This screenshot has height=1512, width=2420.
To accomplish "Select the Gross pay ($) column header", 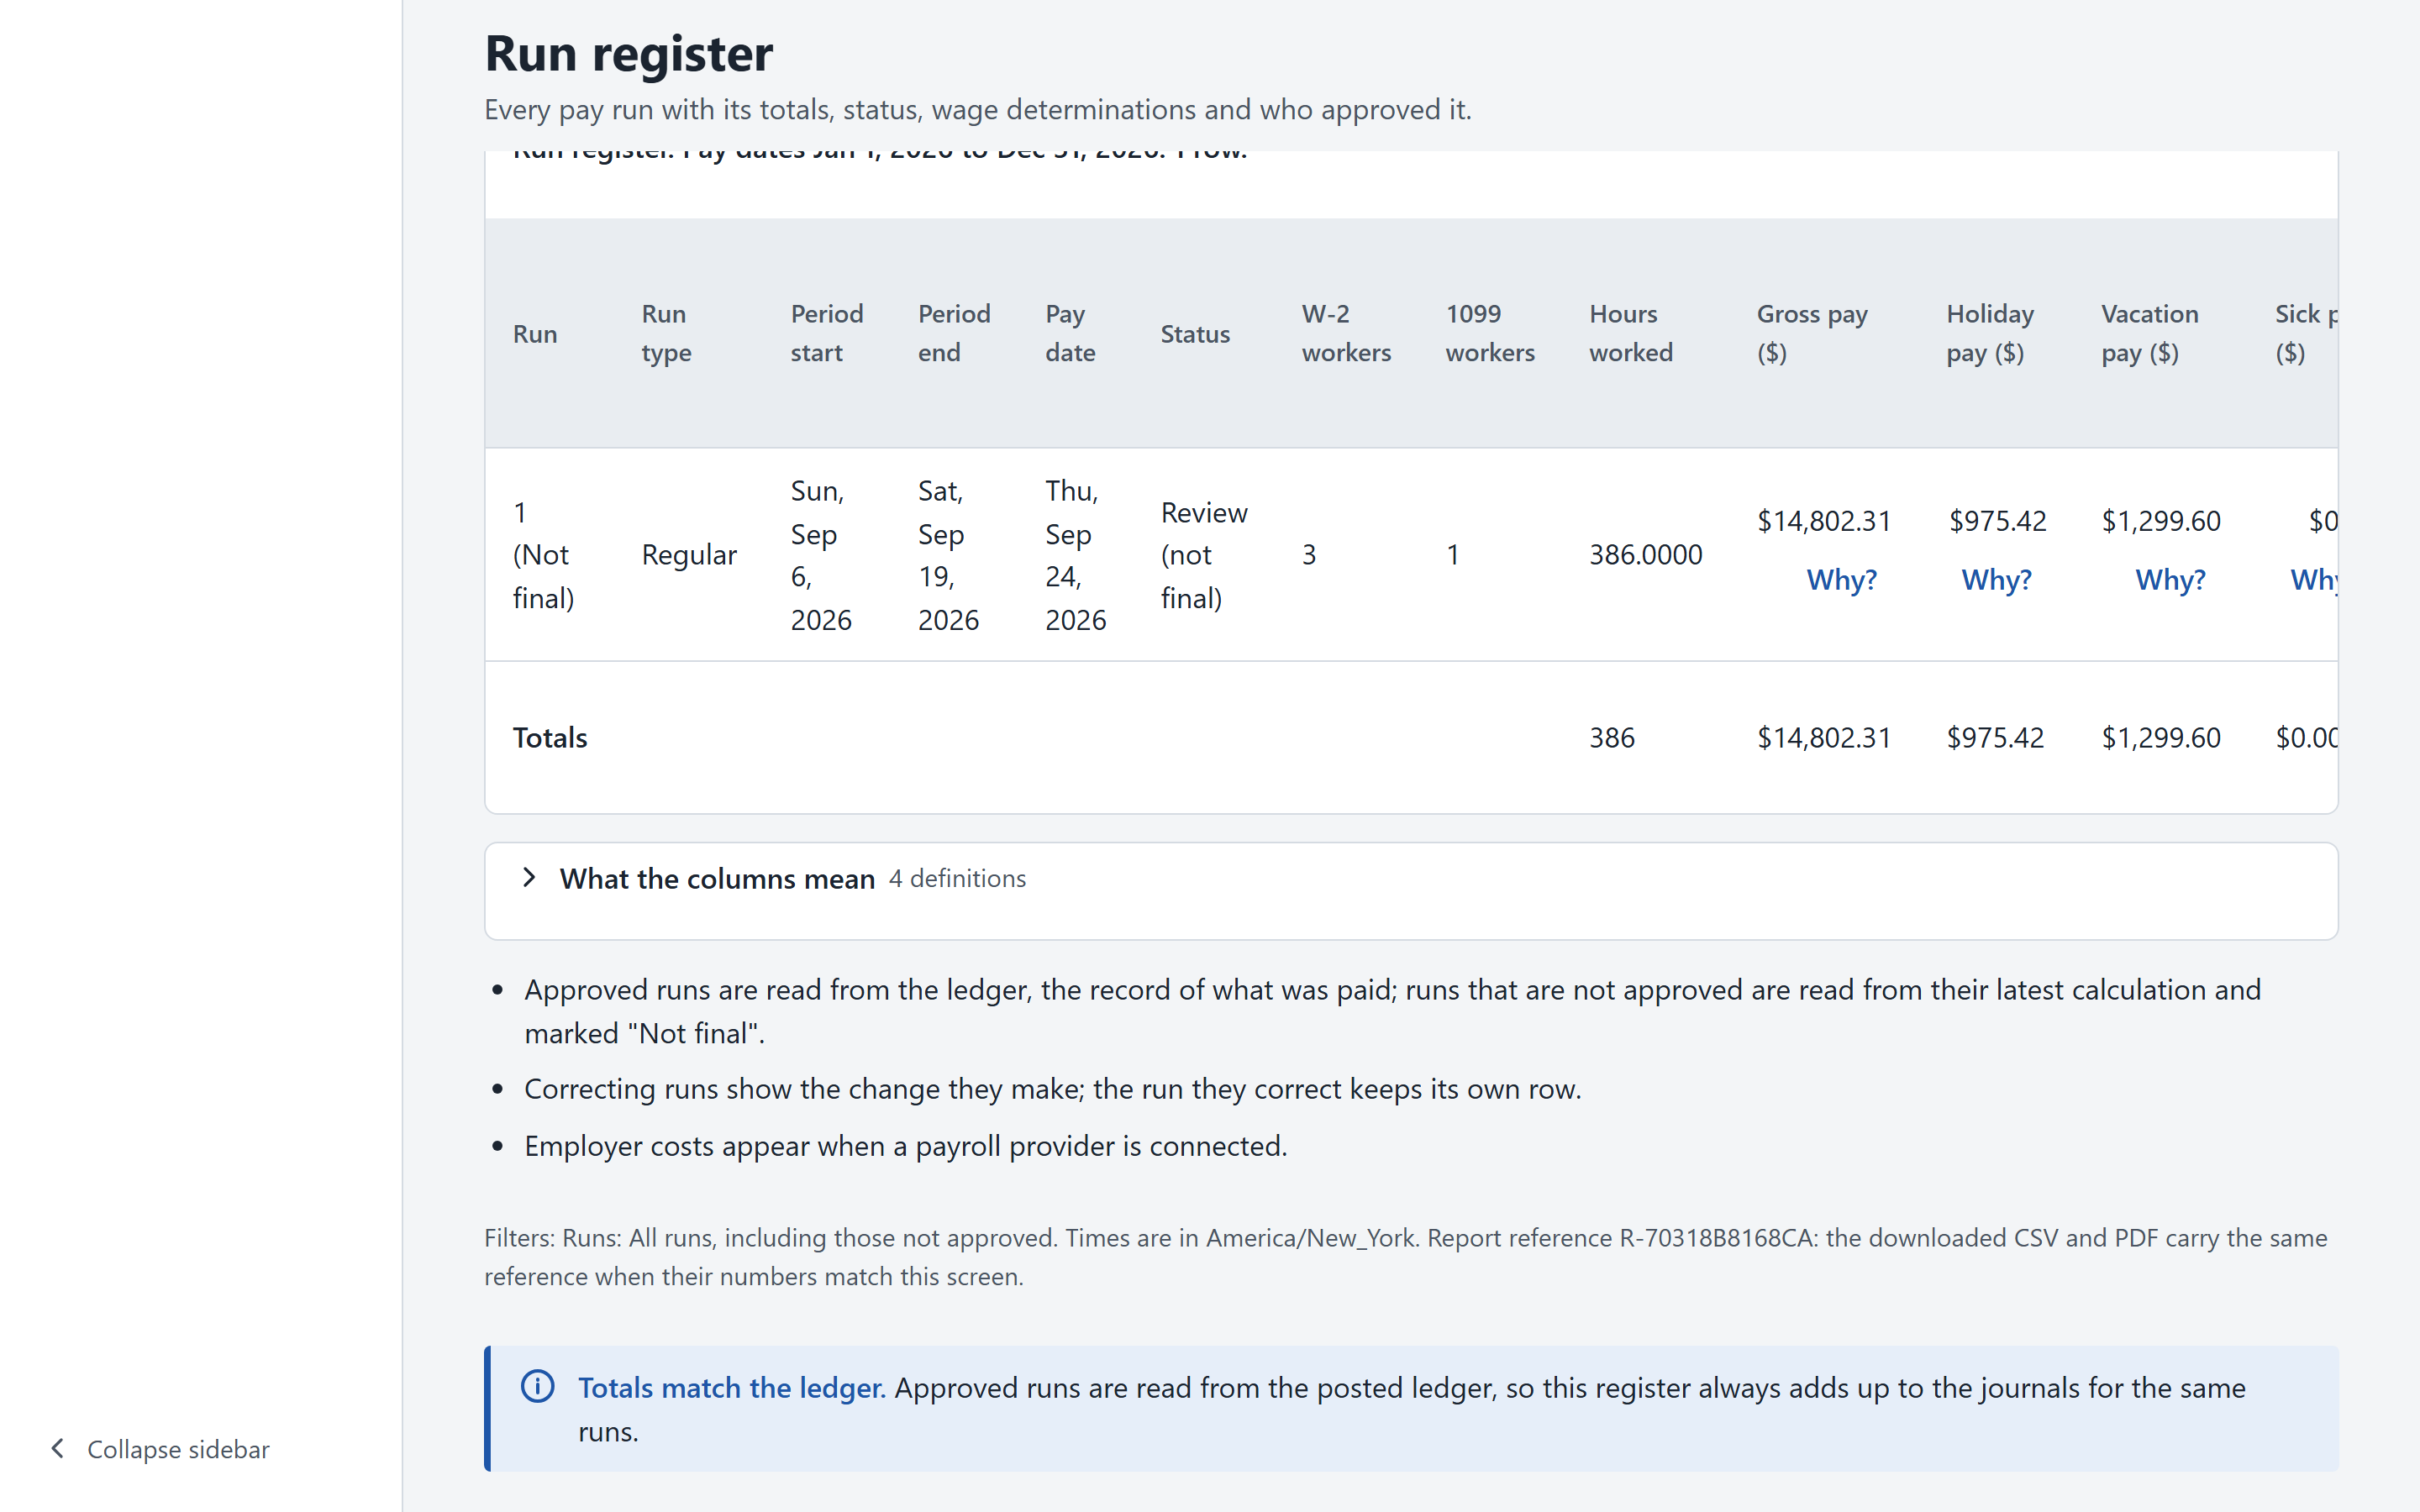I will coord(1812,333).
